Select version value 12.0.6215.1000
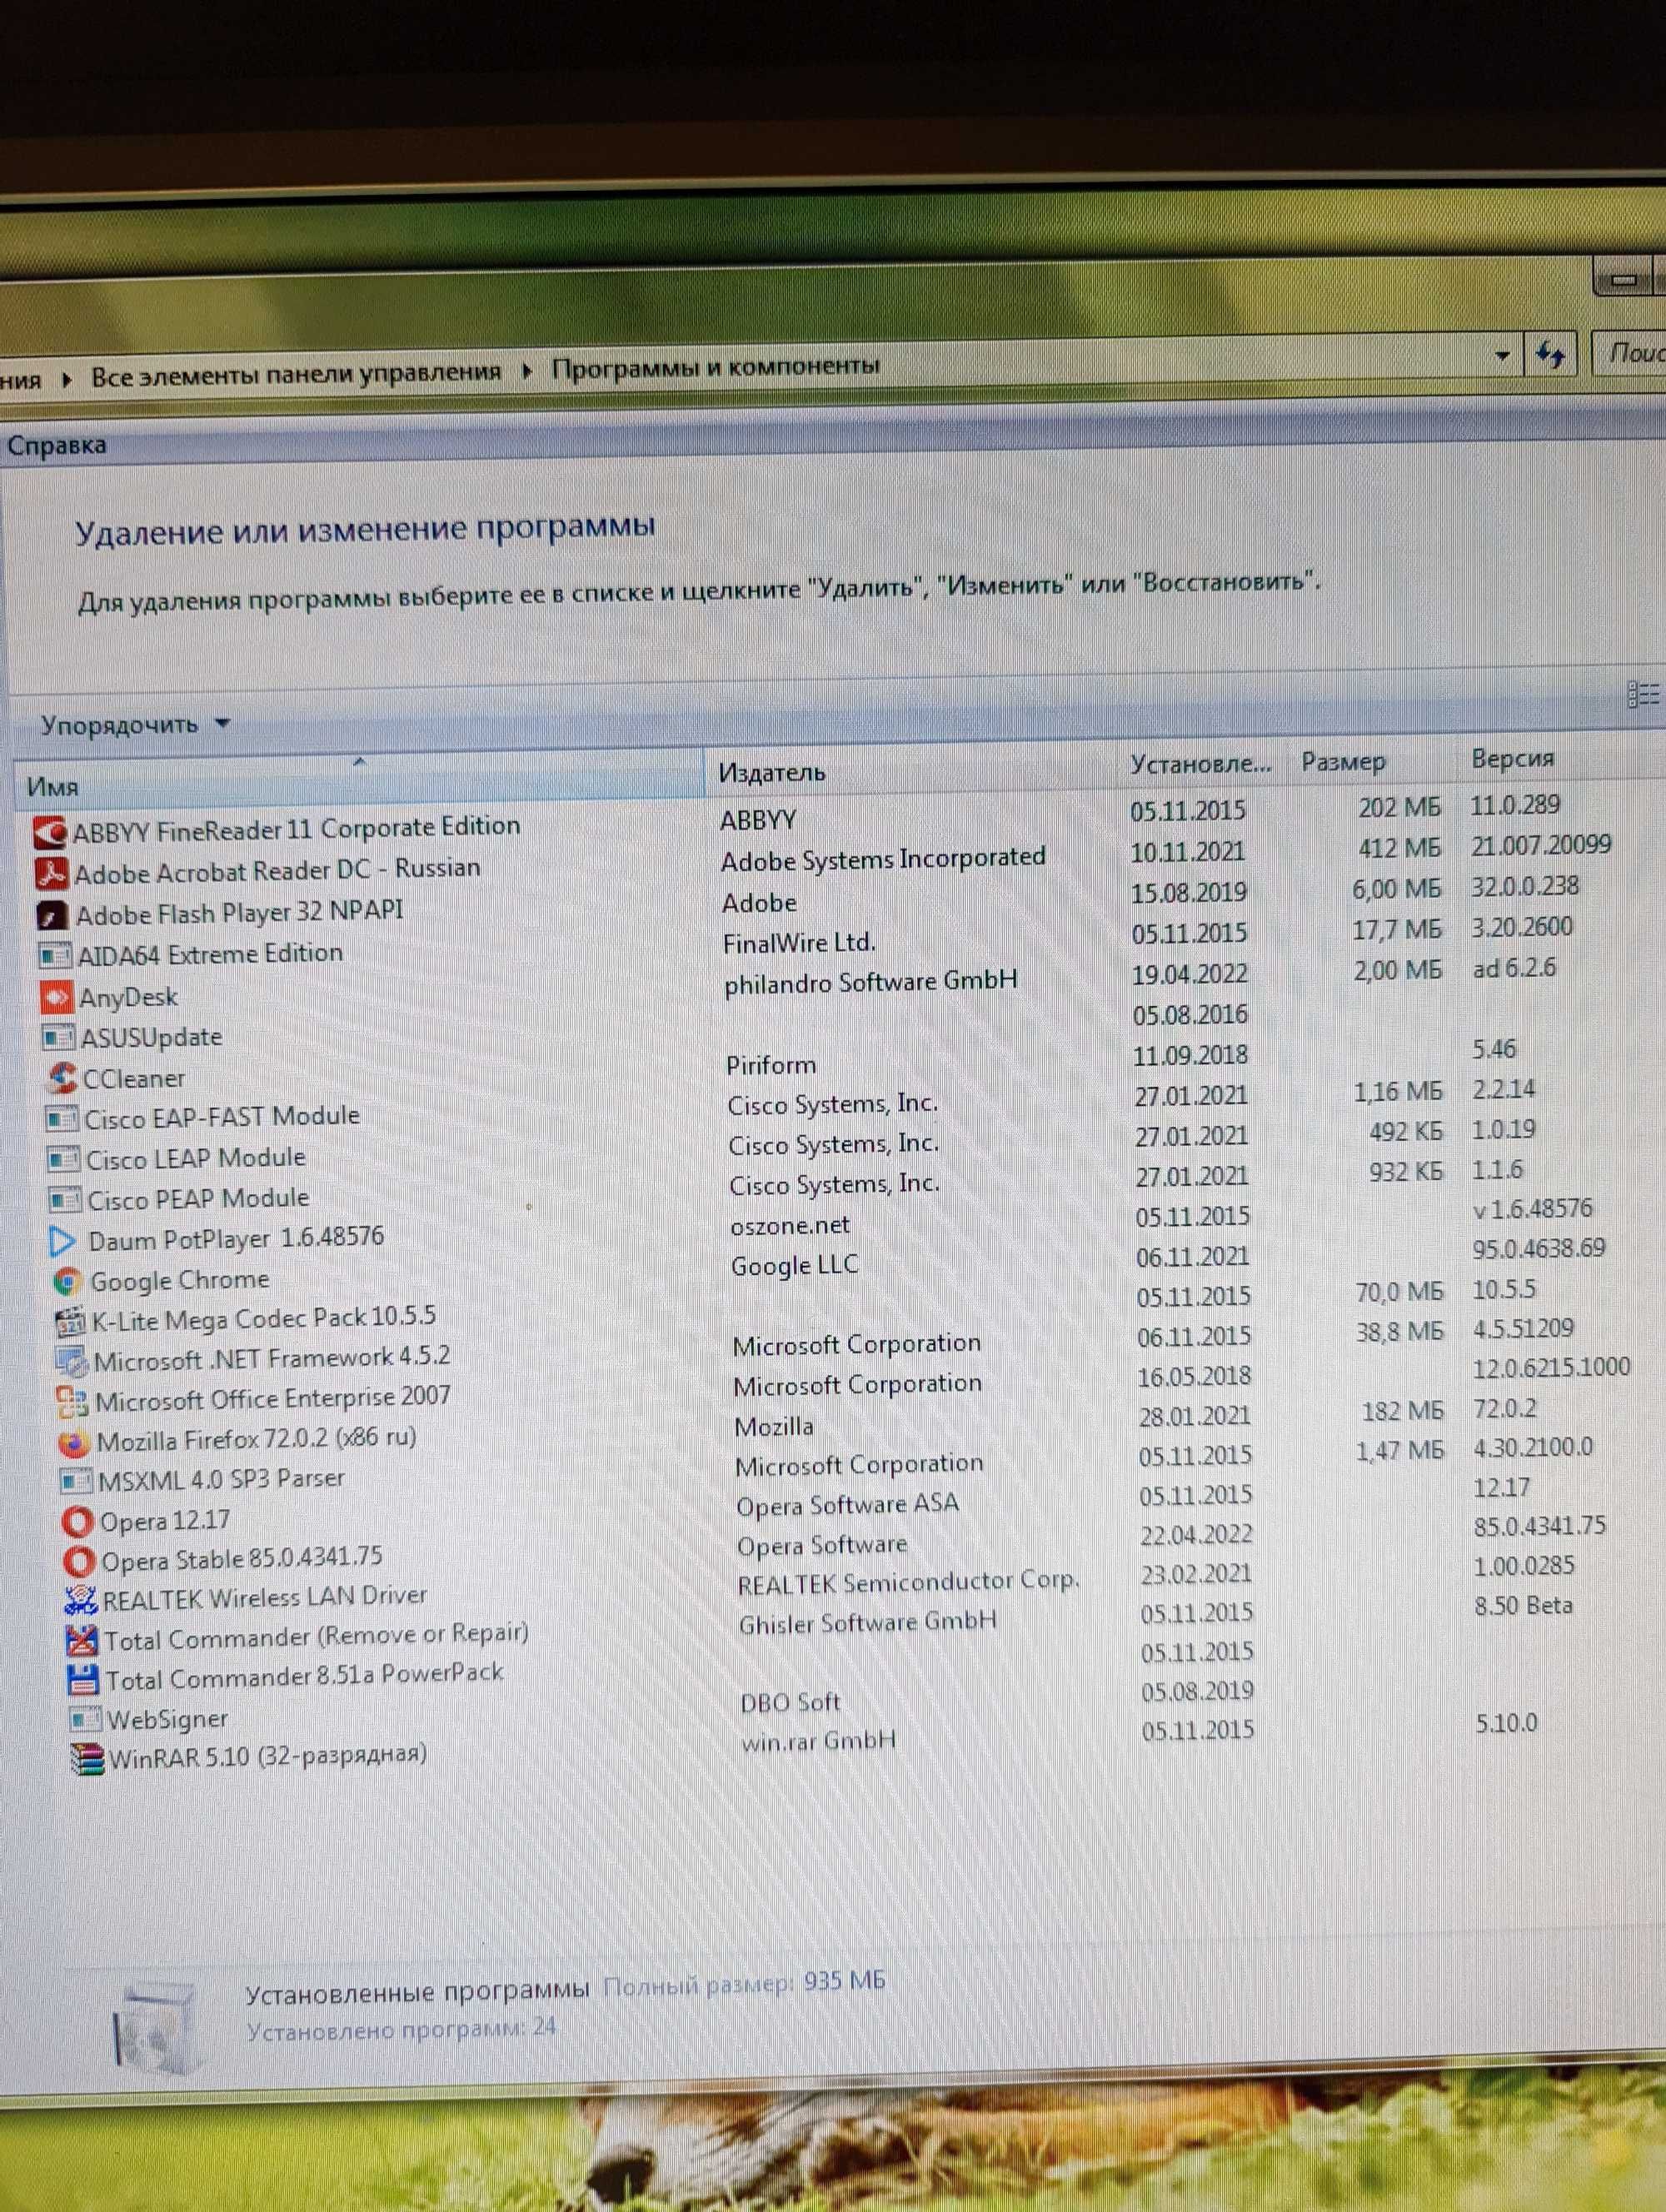The width and height of the screenshot is (1666, 2212). 1551,1367
